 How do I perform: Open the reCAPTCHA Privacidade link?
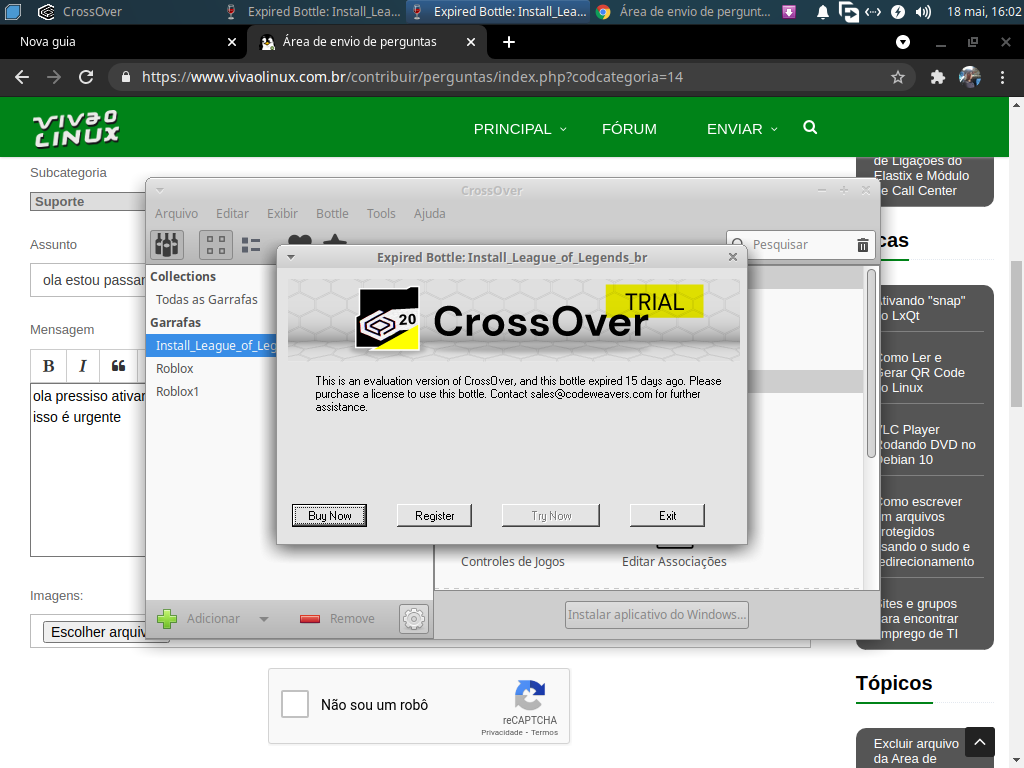(x=502, y=733)
